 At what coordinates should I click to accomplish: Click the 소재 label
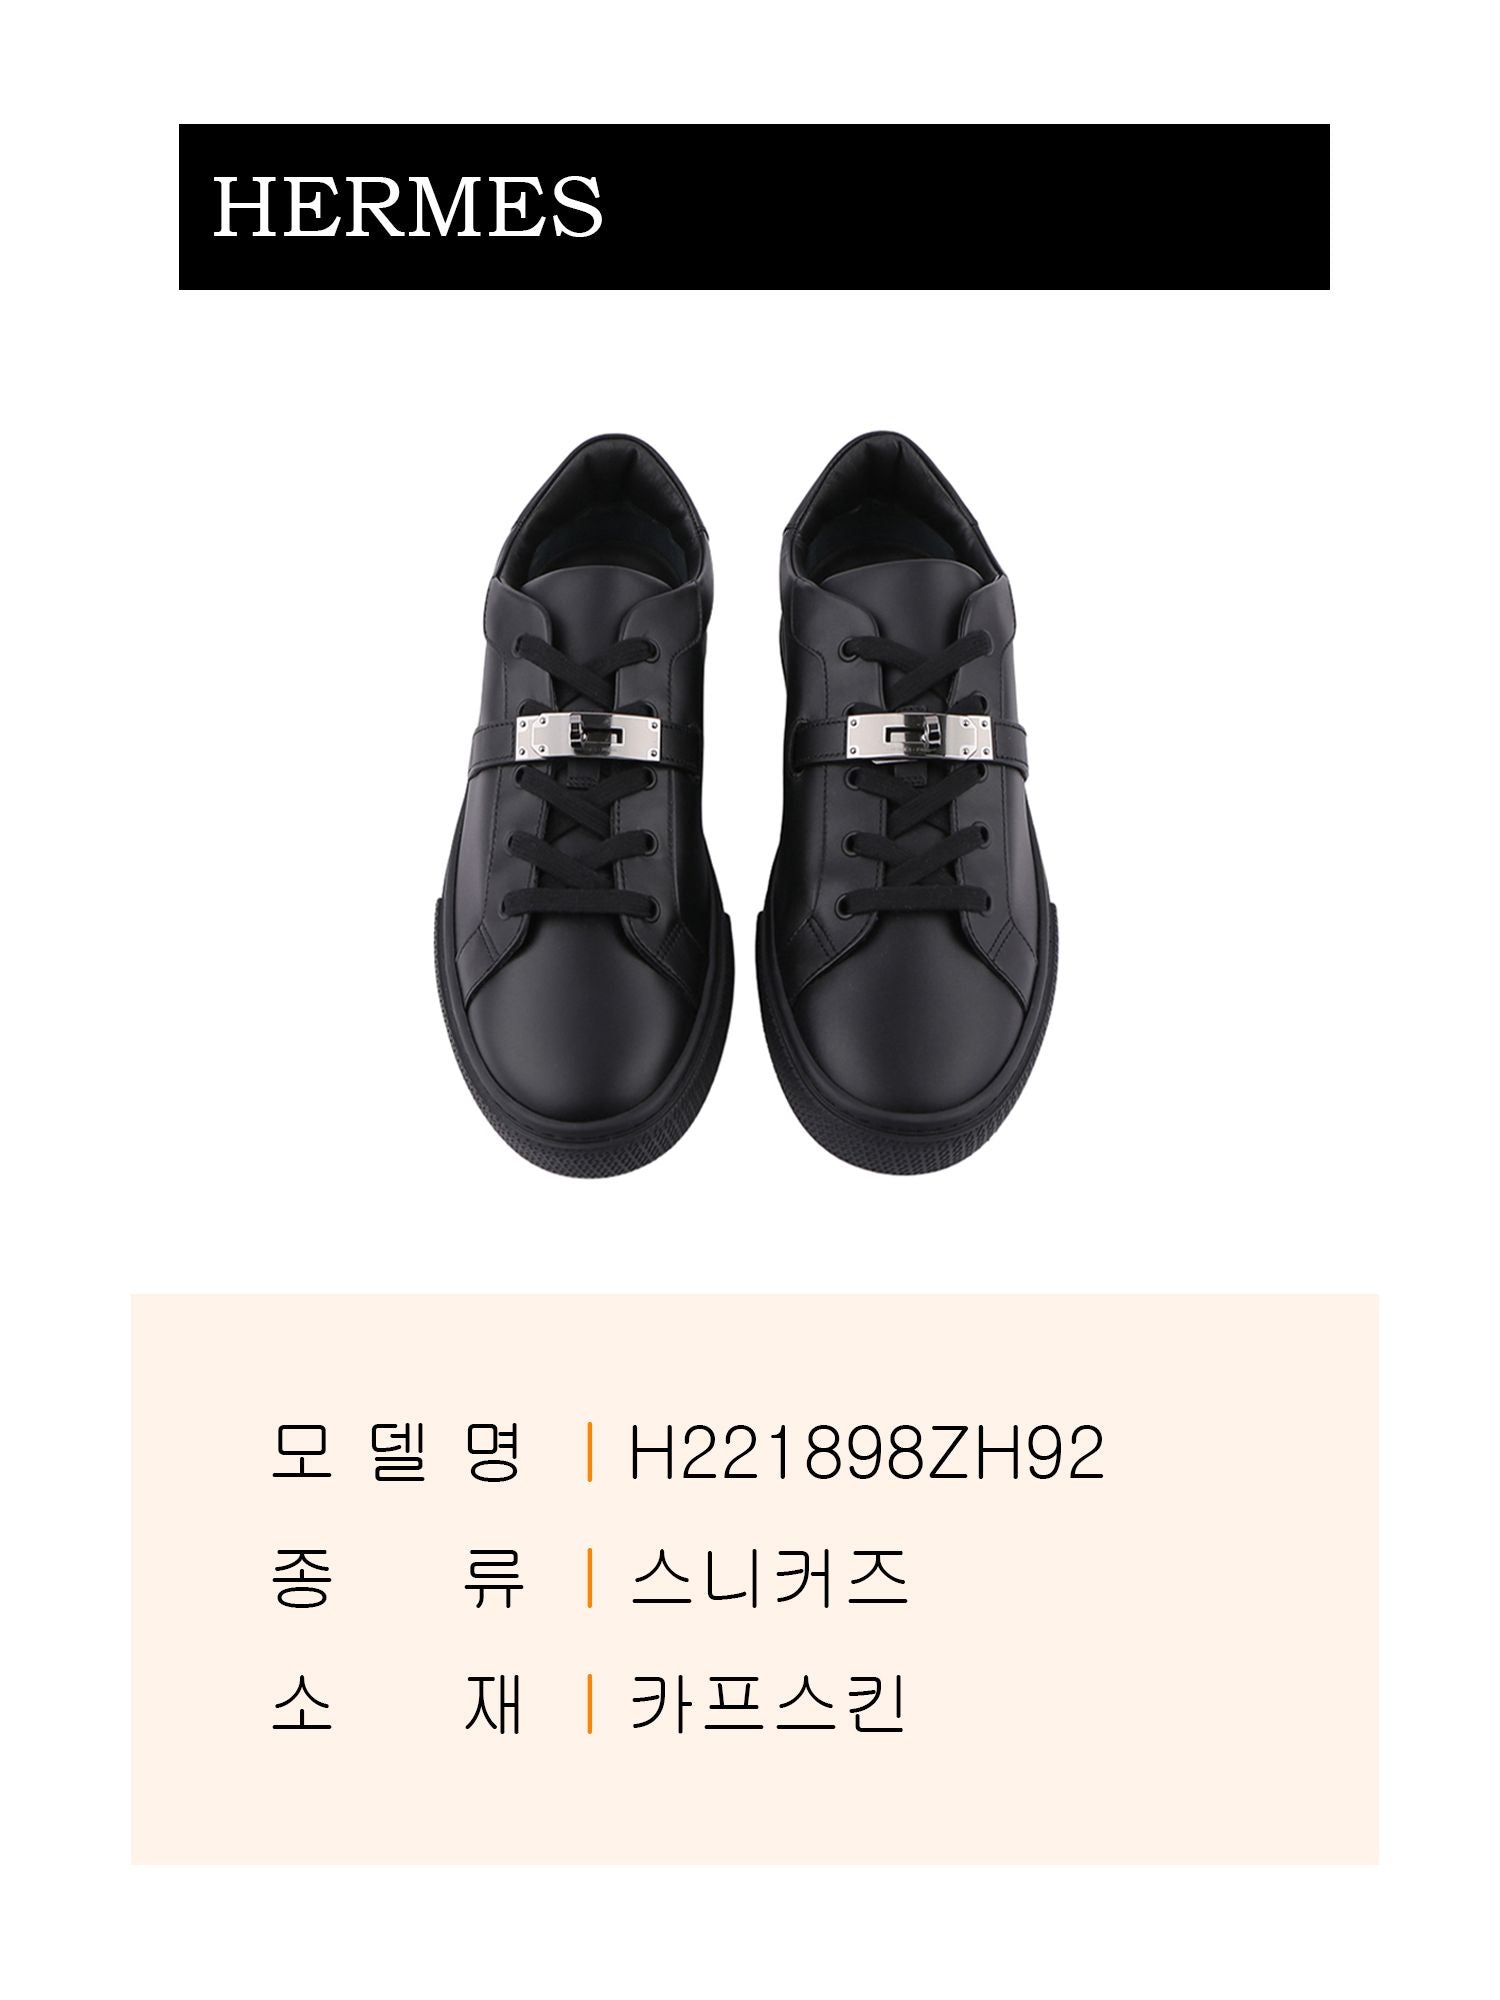[397, 1703]
